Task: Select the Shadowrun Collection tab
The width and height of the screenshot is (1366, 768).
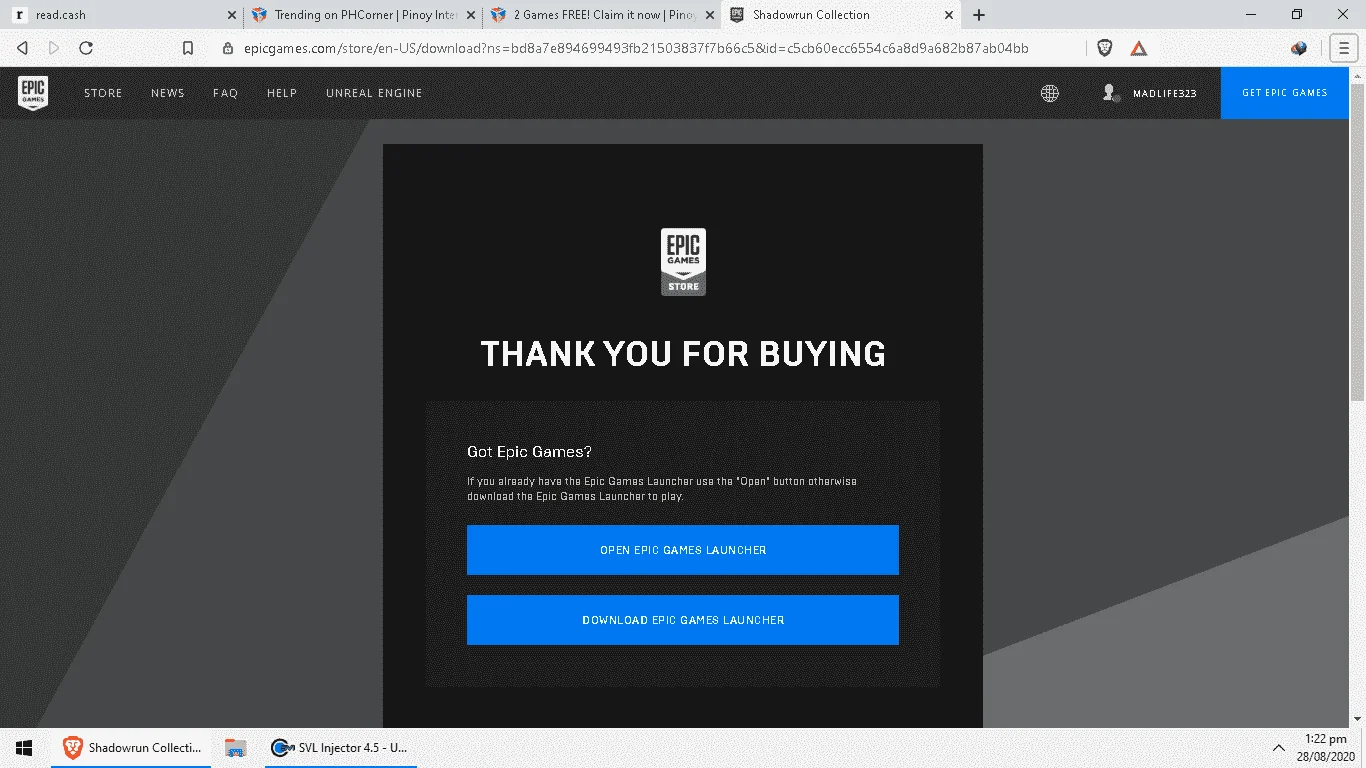Action: tap(842, 15)
